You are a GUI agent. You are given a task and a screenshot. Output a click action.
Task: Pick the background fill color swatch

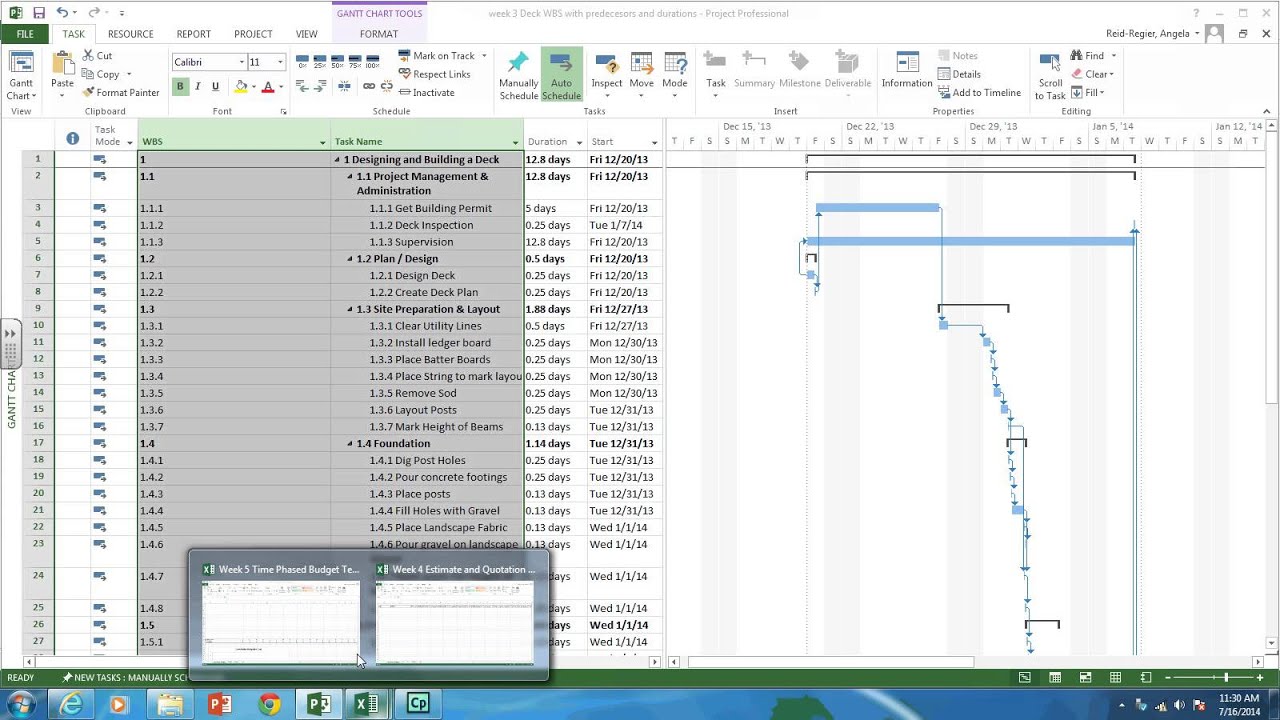coord(241,87)
